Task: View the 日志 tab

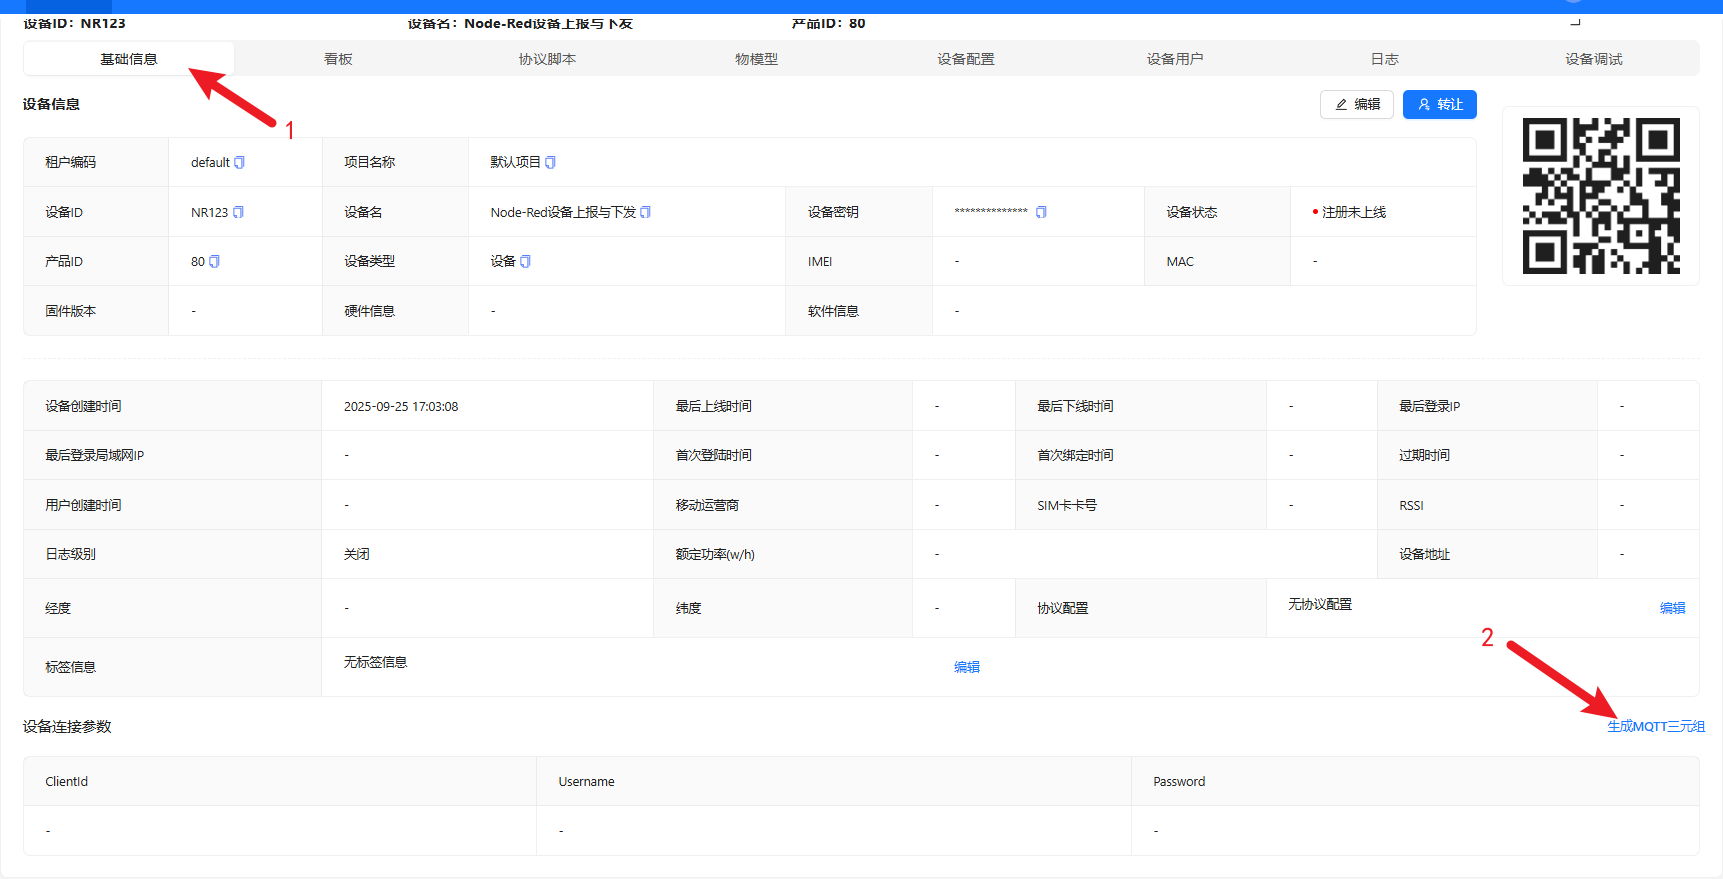Action: 1384,59
